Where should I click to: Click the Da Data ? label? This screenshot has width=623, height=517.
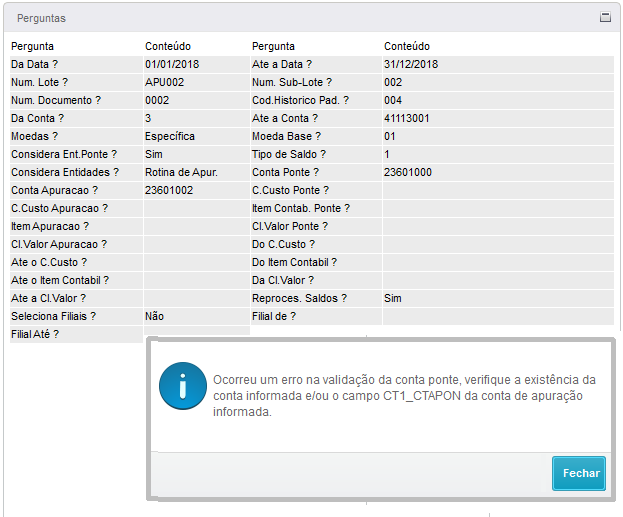click(x=35, y=64)
